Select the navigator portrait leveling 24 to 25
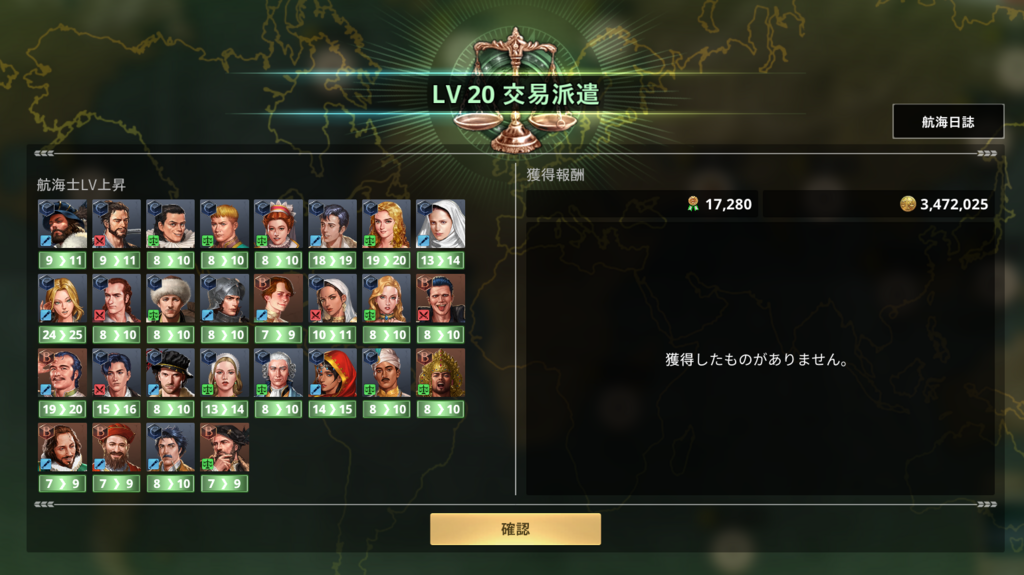This screenshot has height=575, width=1024. coord(62,299)
